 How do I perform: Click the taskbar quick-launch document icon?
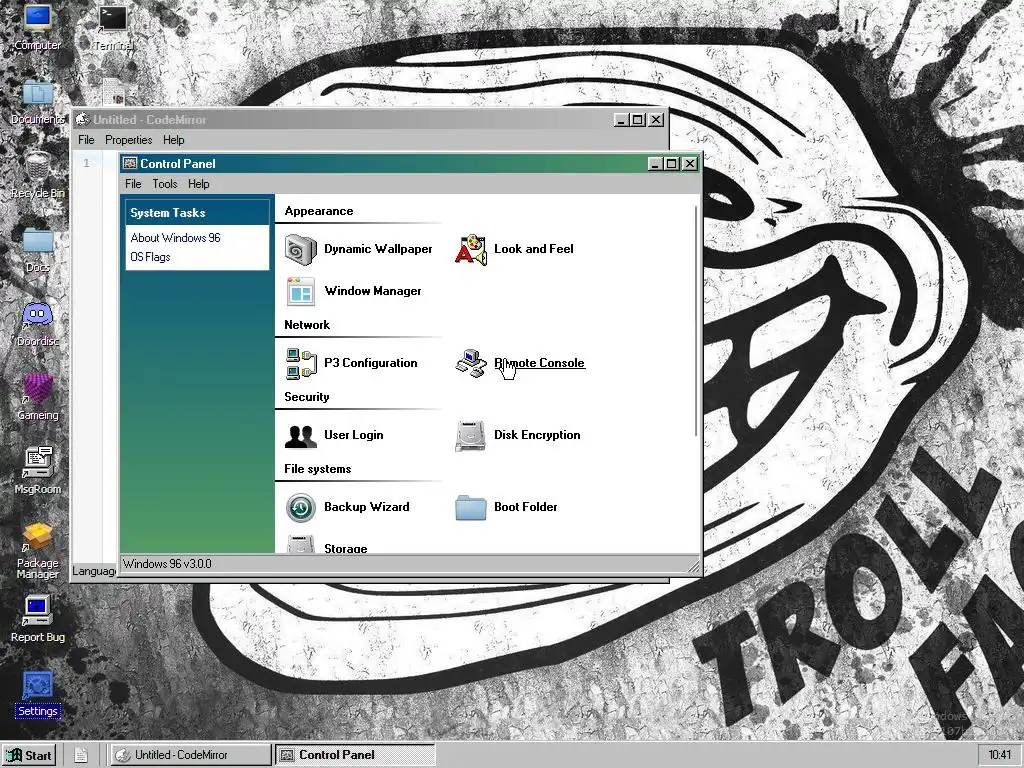point(81,755)
